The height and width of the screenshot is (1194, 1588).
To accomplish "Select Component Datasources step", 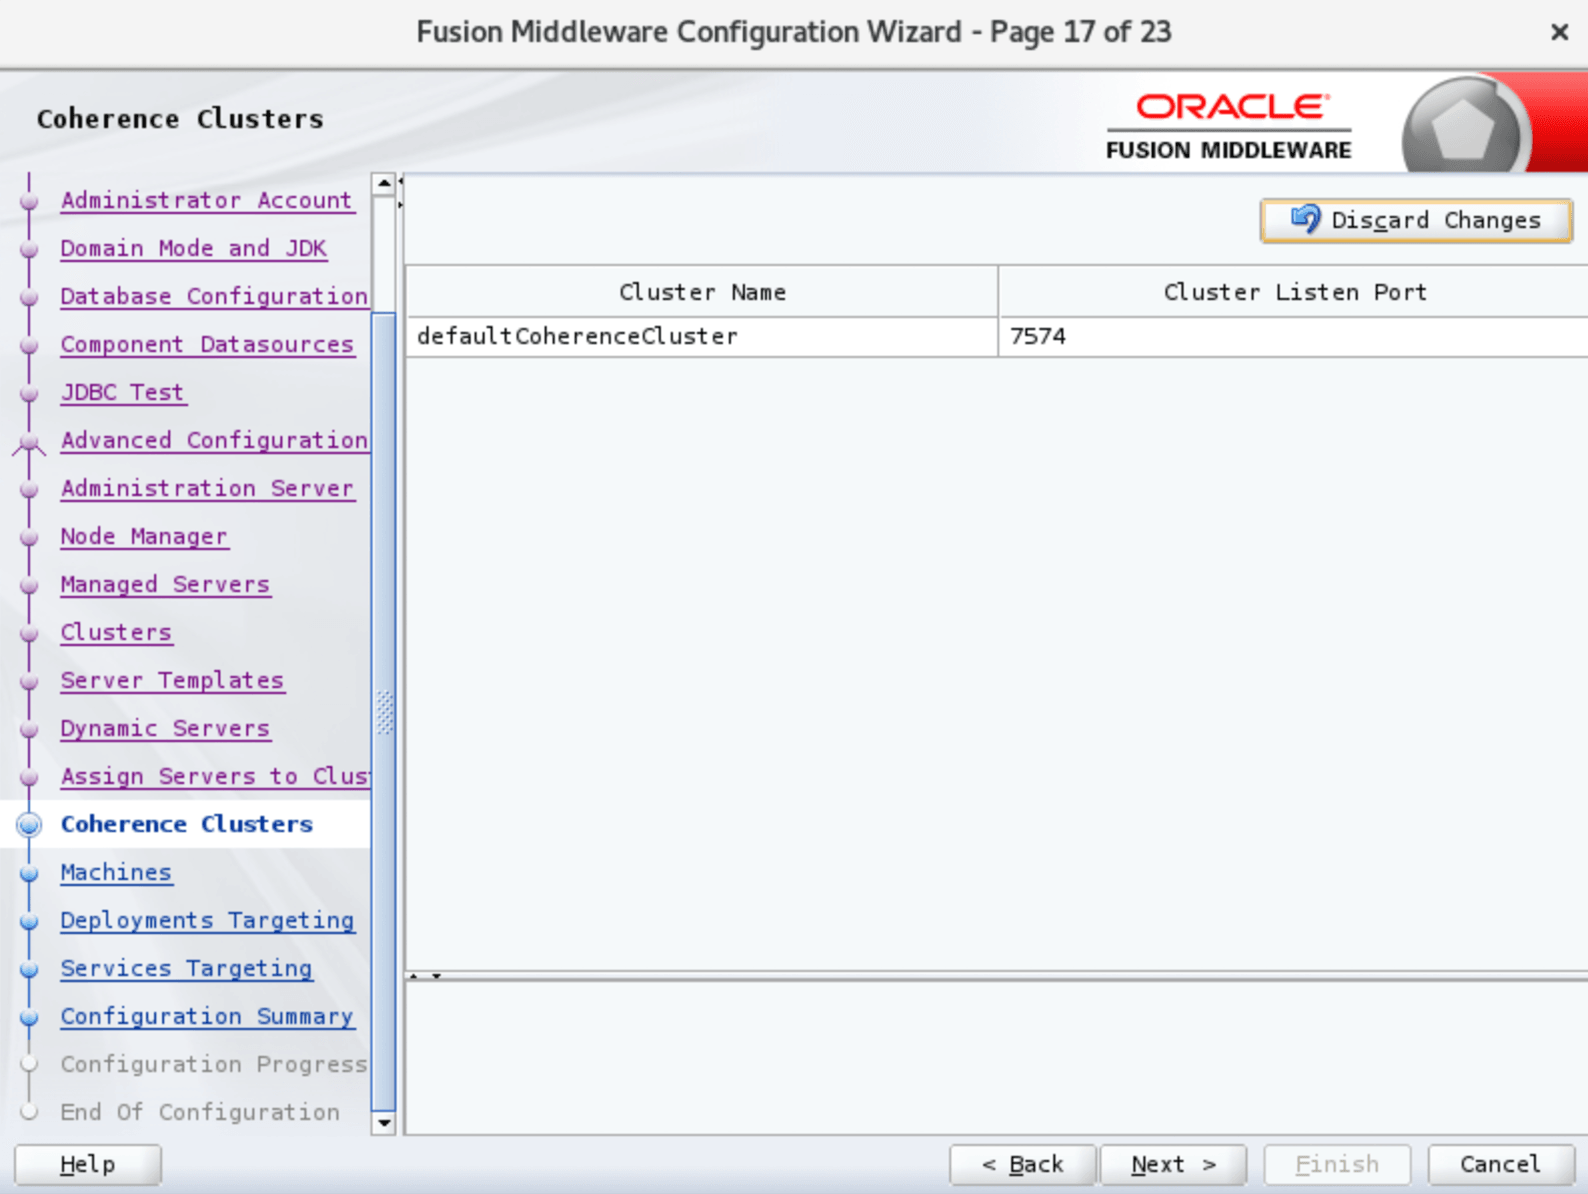I will 207,344.
